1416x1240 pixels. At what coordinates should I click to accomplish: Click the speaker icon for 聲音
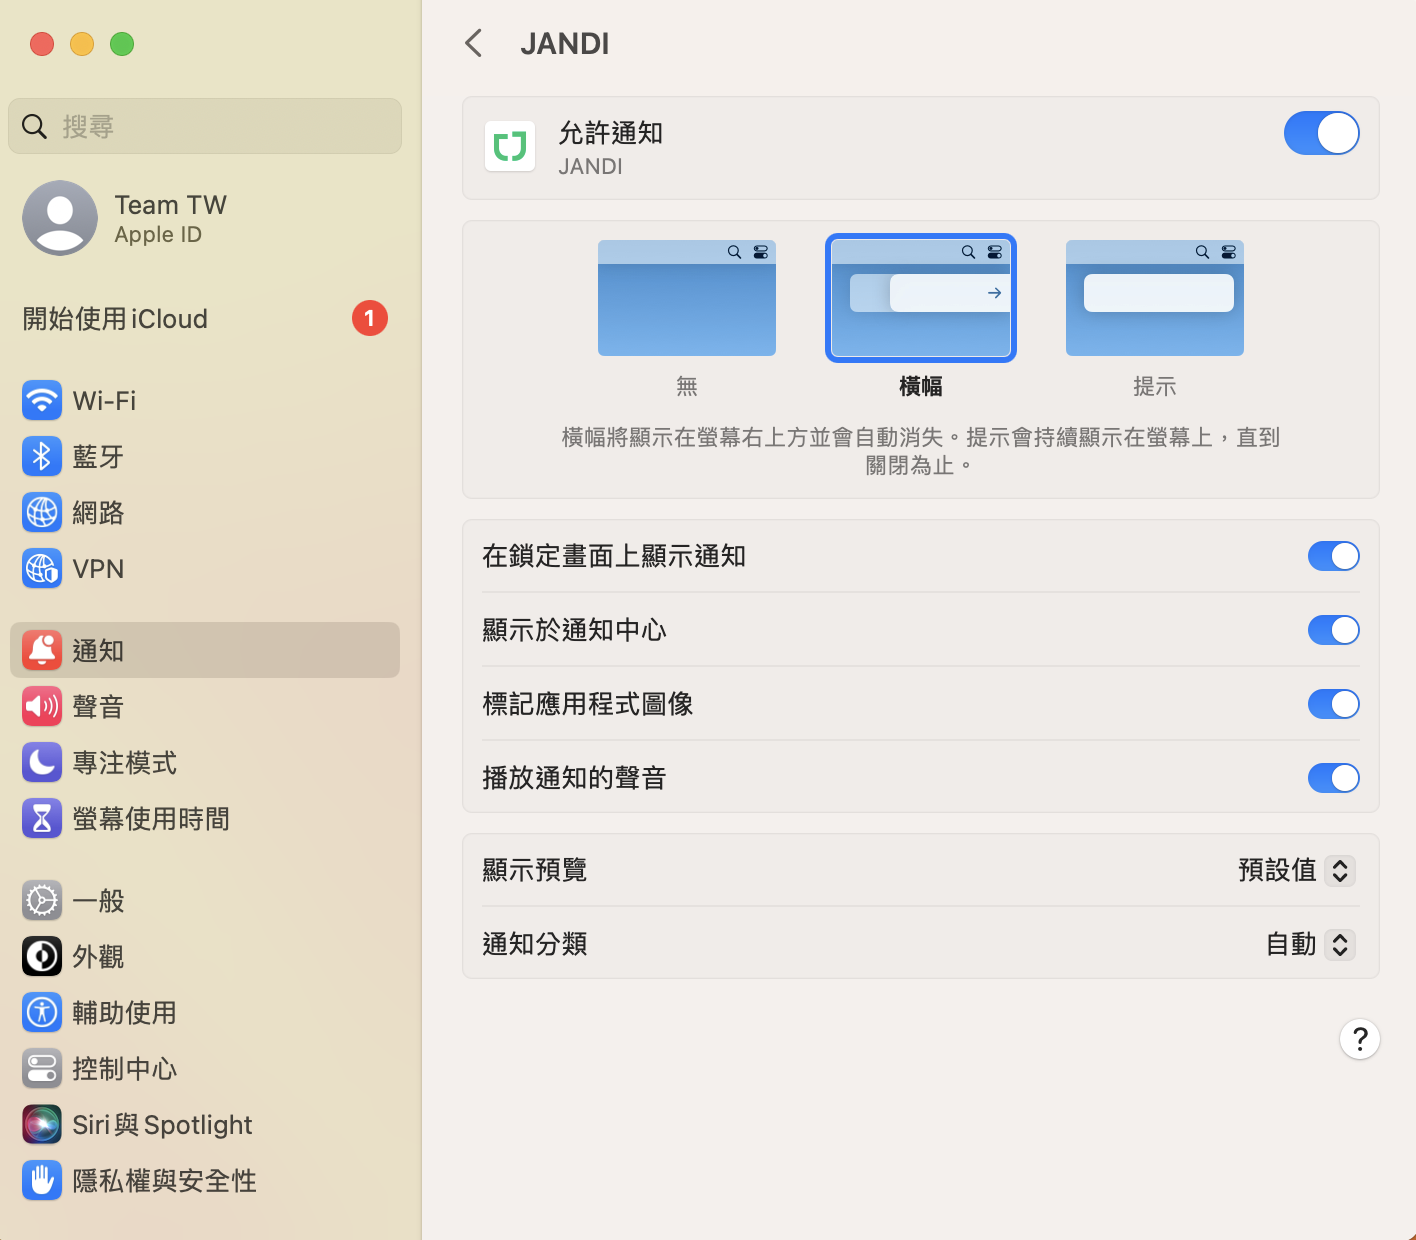click(42, 707)
